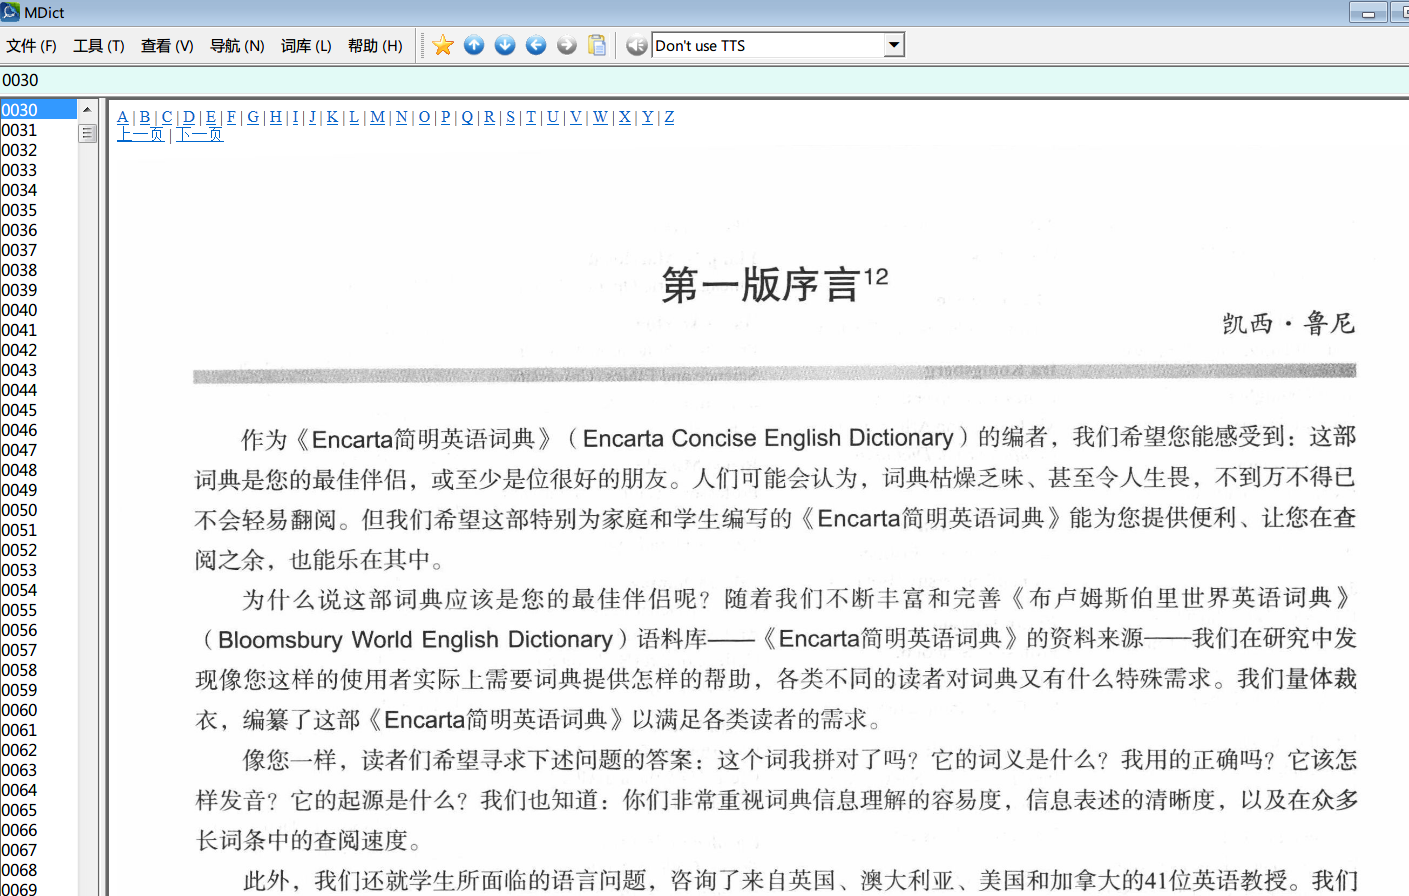Image resolution: width=1409 pixels, height=896 pixels.
Task: Jump to letter A index link
Action: pos(123,117)
